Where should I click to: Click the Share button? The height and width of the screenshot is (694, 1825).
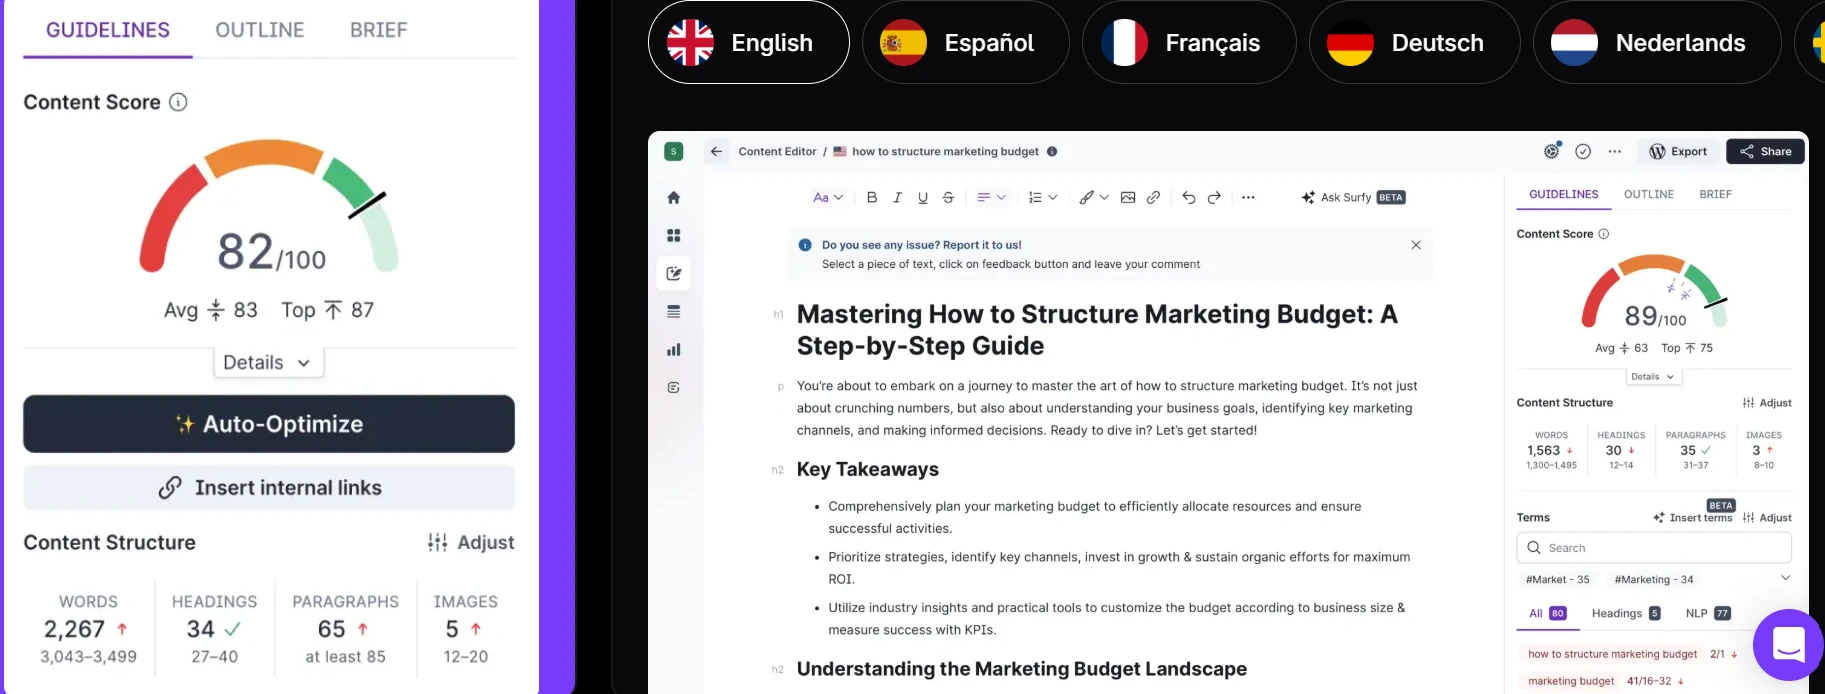[1765, 152]
